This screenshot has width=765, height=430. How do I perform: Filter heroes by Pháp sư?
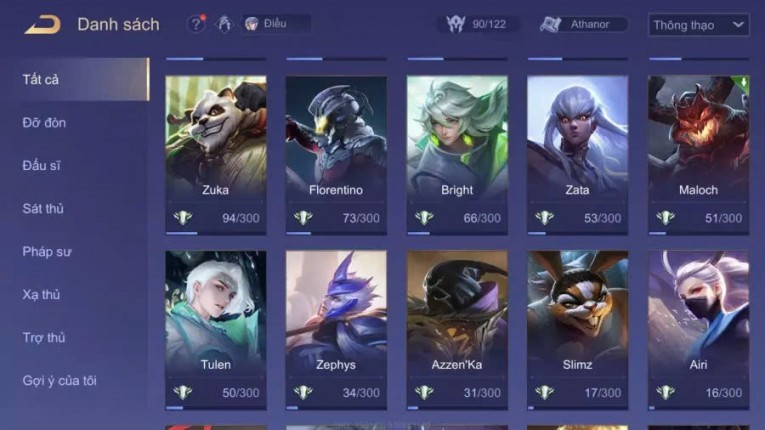point(47,252)
